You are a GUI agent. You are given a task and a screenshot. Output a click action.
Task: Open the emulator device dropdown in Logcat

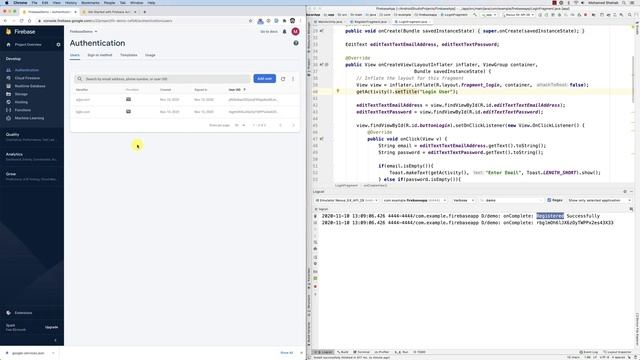click(x=346, y=200)
